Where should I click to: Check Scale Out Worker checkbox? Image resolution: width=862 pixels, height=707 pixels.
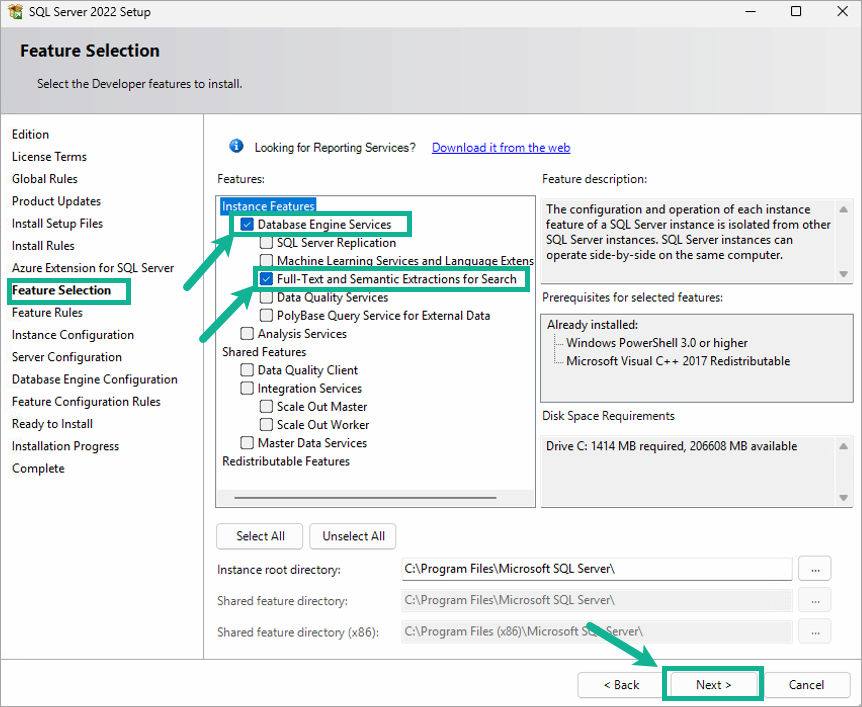[266, 424]
